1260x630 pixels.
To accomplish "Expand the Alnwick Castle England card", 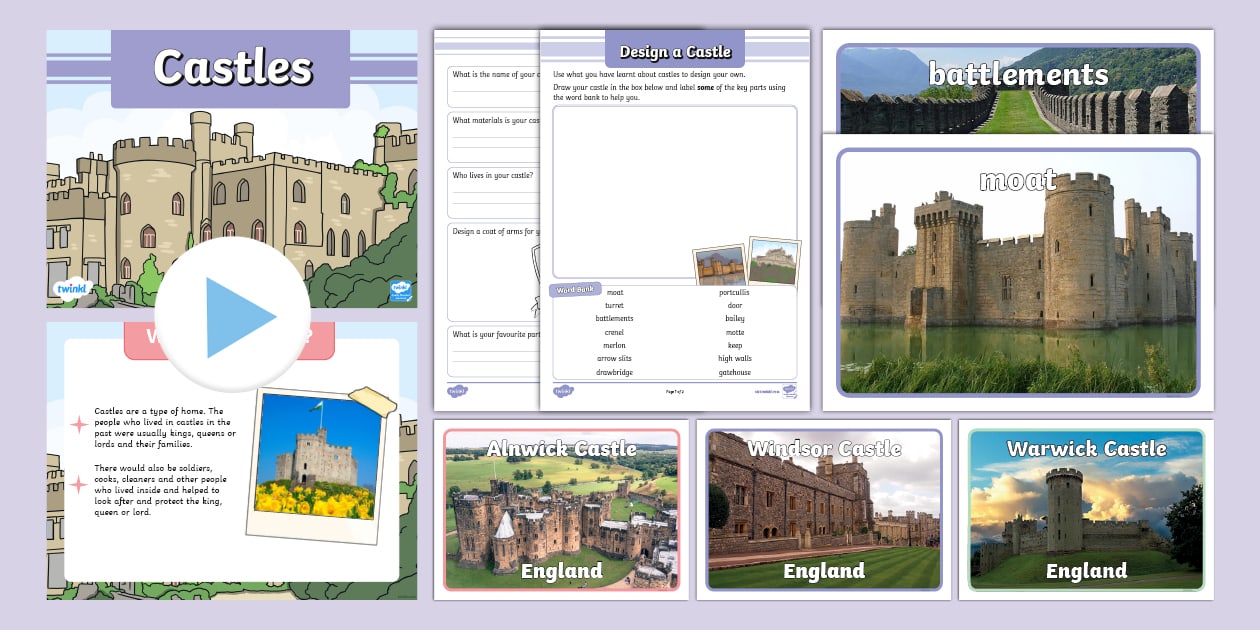I will [x=563, y=511].
